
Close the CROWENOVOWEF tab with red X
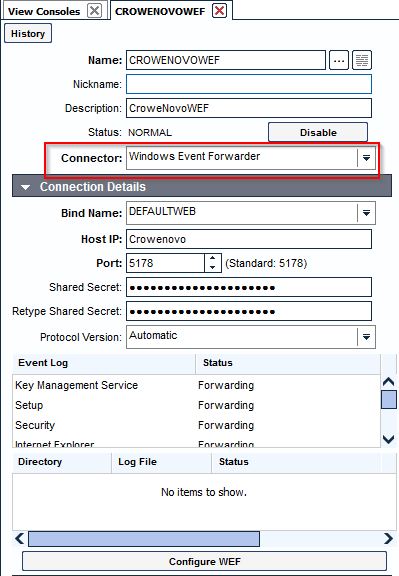(x=219, y=11)
